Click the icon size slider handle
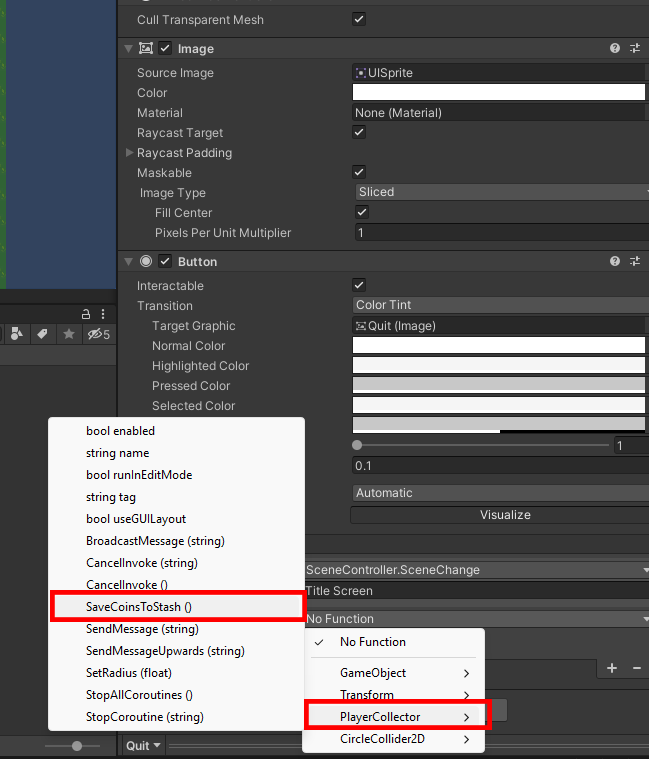Screen dimensions: 649x759 coord(77,746)
